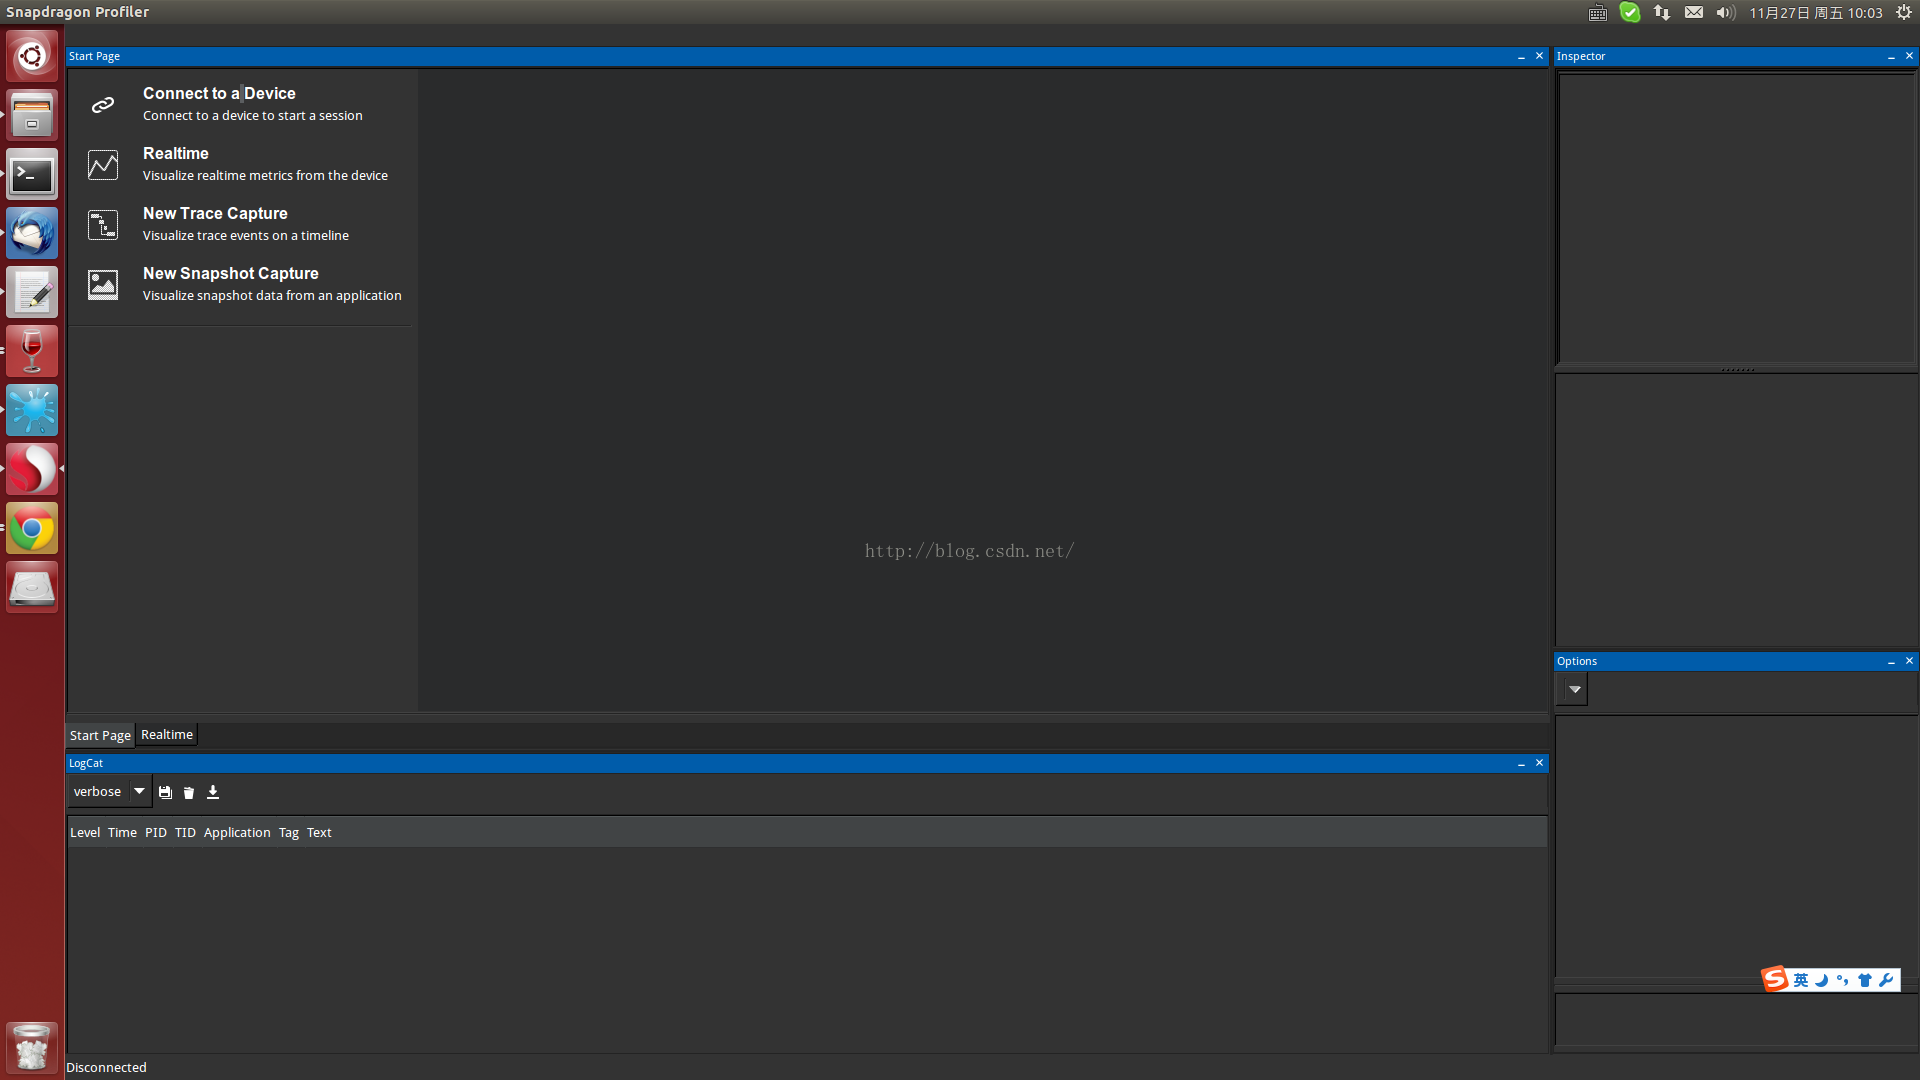Click the Level column header in LogCat
Viewport: 1920px width, 1080px height.
(85, 832)
